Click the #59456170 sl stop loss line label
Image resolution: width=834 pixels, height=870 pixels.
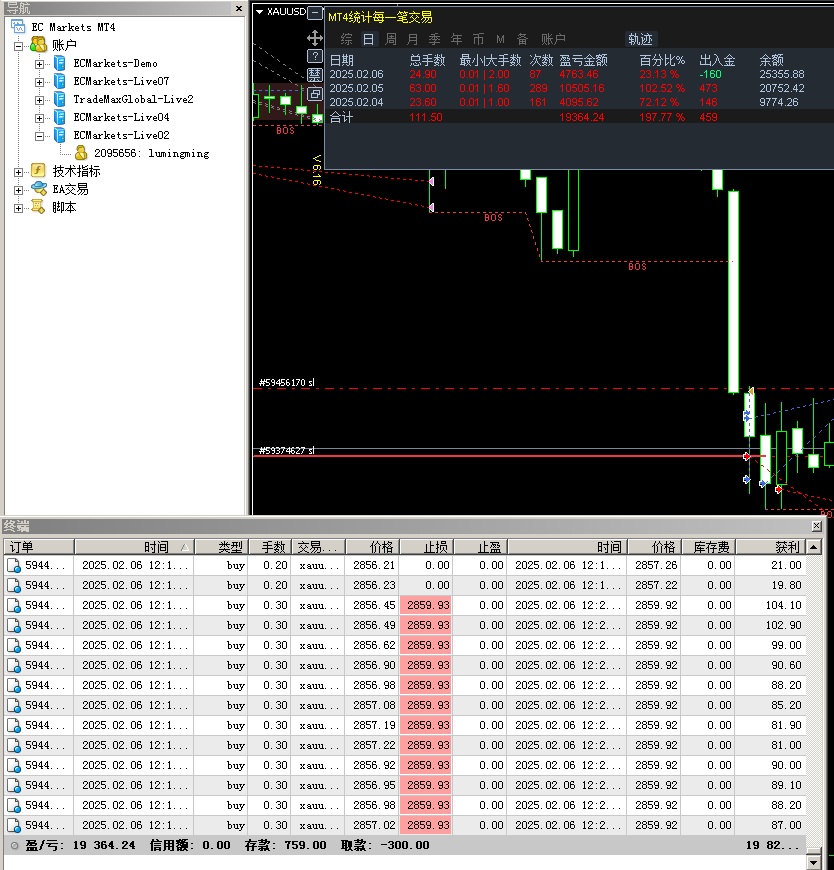coord(286,382)
